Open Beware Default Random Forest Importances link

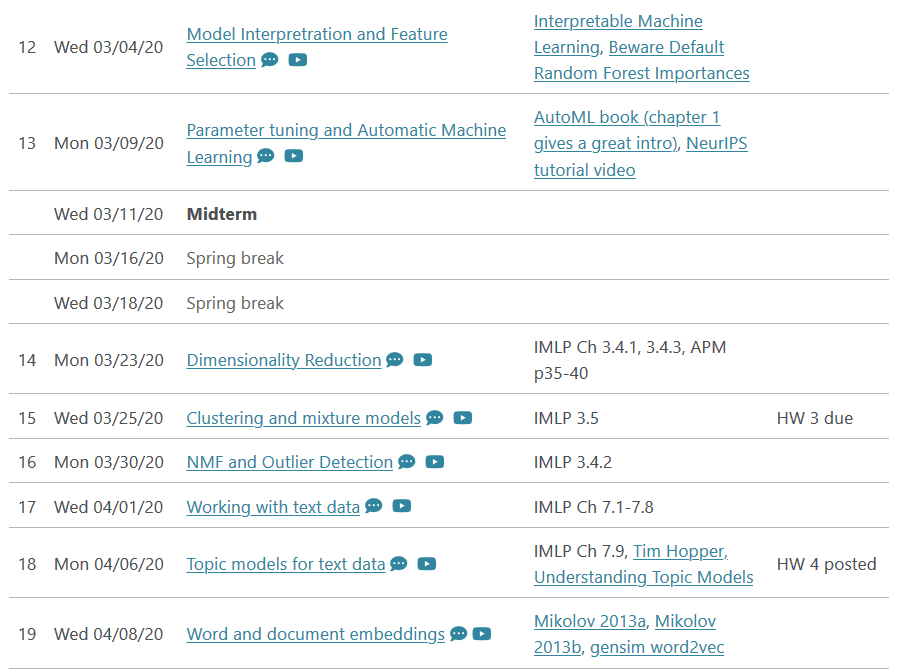[666, 47]
